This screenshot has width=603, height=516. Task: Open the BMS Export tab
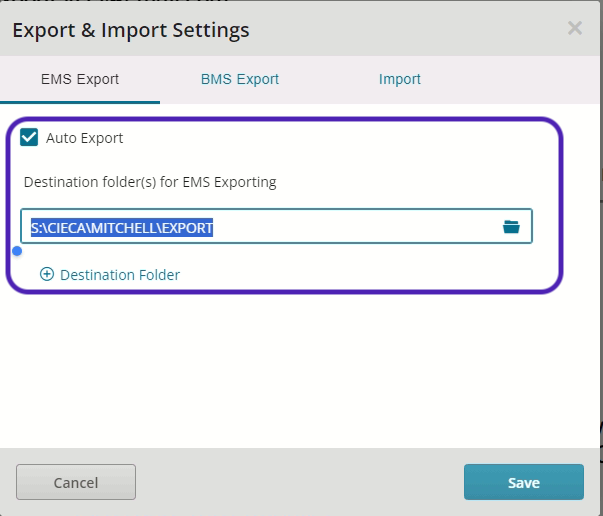(240, 79)
